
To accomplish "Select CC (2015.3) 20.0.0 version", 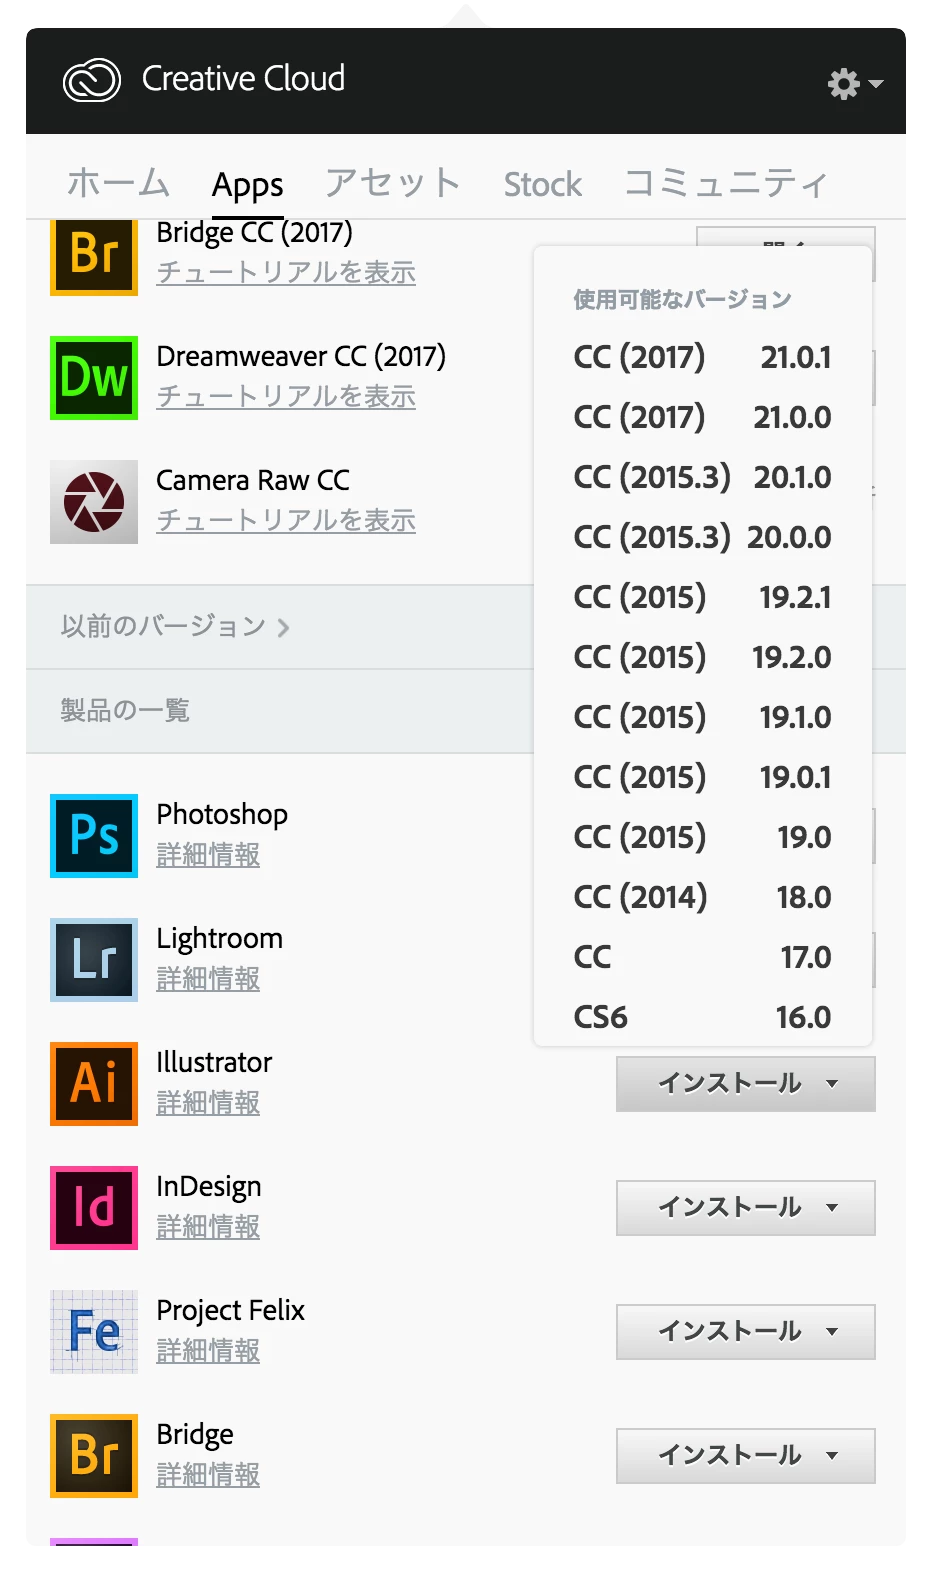I will (703, 537).
